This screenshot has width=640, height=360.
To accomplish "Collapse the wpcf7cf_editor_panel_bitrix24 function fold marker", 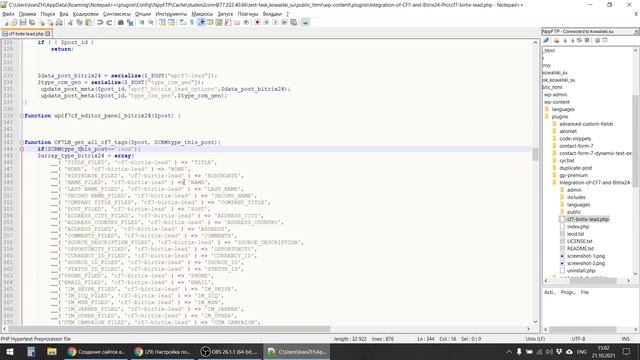I will tap(22, 116).
